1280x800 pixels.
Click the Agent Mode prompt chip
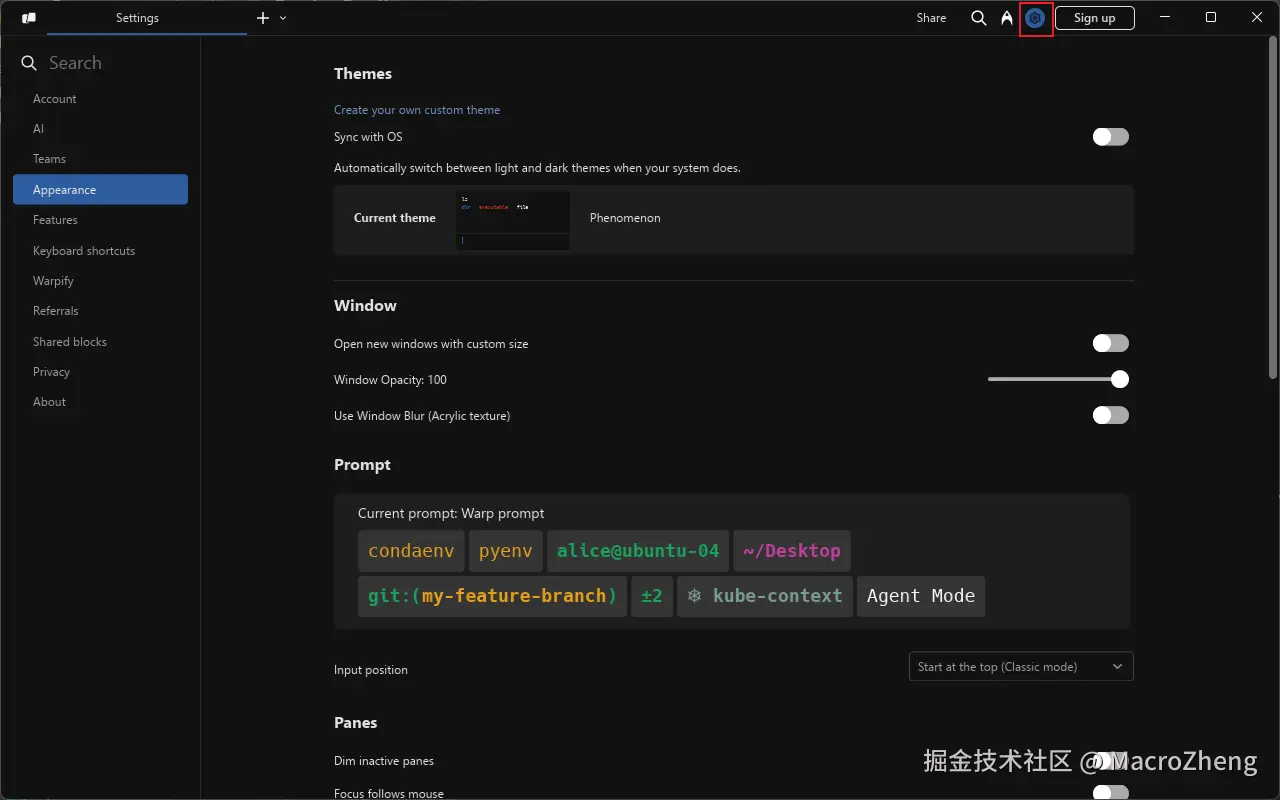click(921, 596)
